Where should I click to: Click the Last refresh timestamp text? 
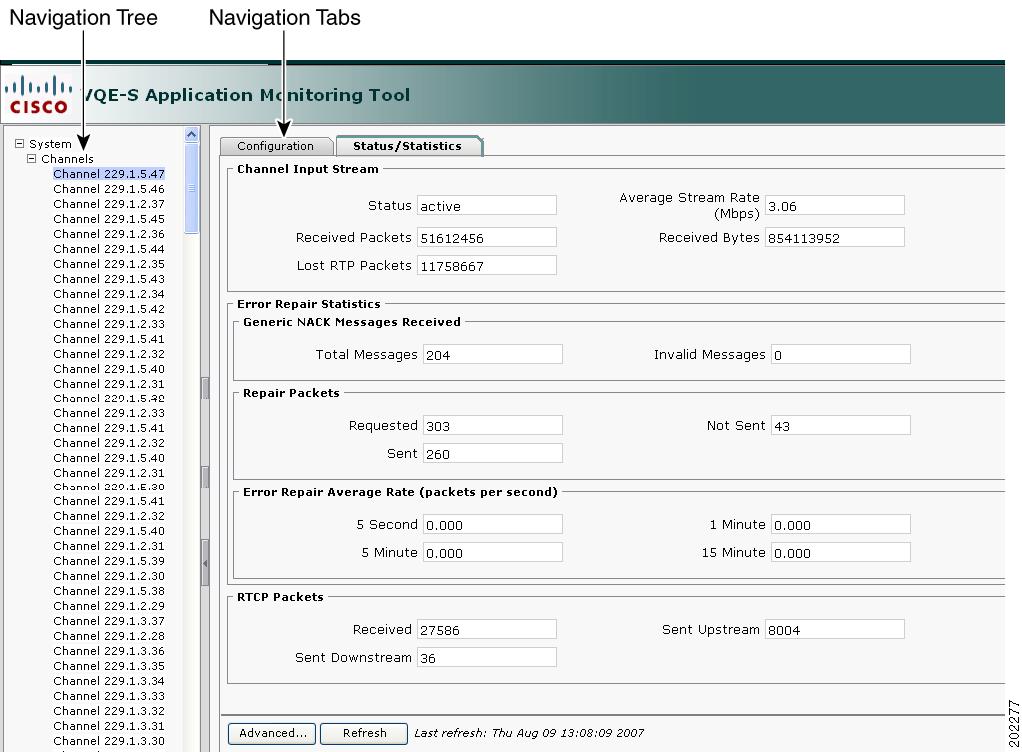click(529, 733)
